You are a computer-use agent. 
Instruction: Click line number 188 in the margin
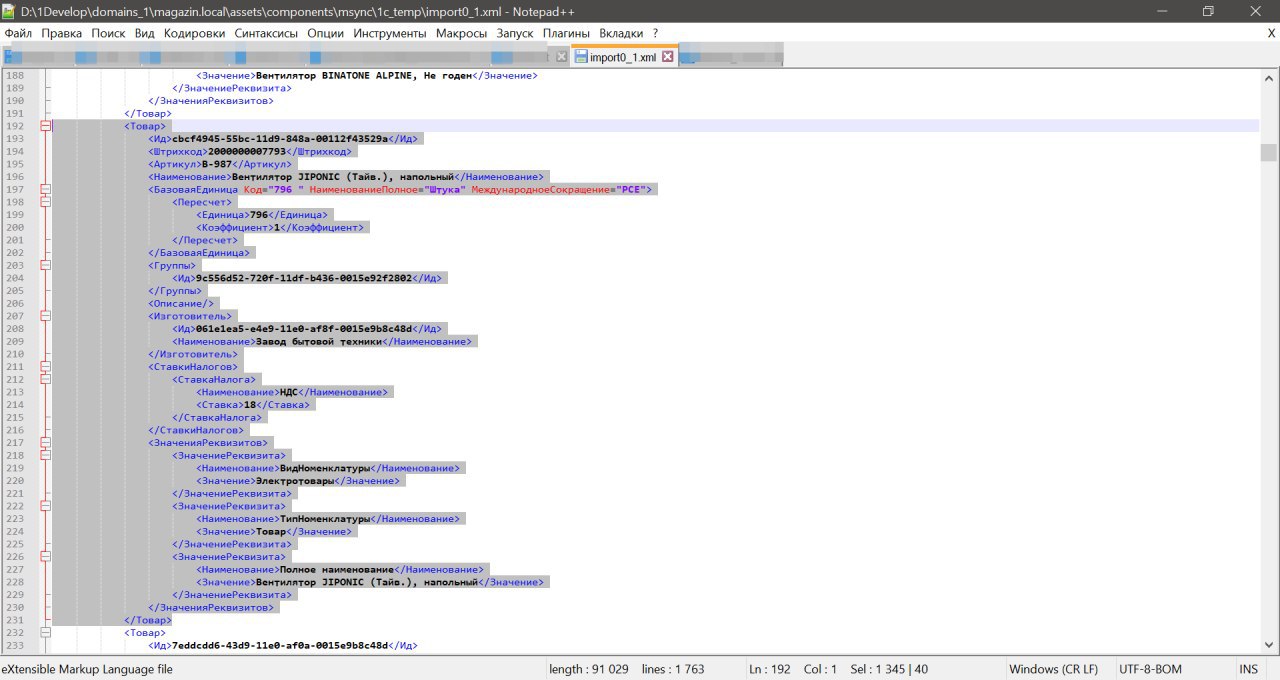click(15, 75)
